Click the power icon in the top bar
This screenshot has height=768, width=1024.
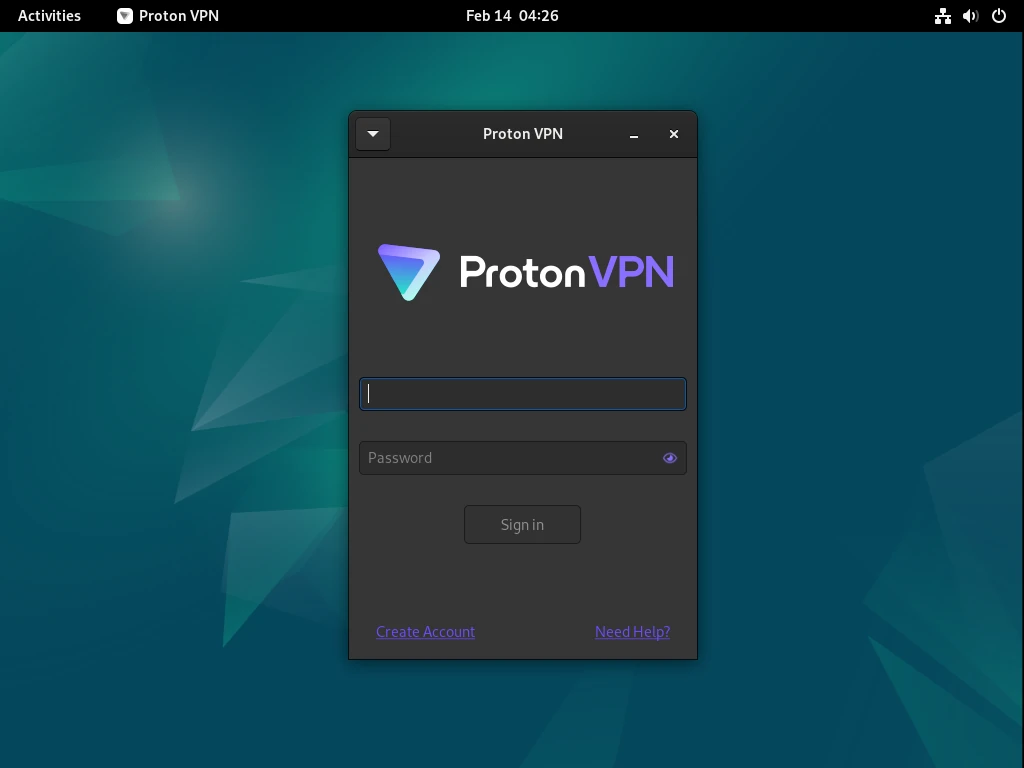(999, 16)
